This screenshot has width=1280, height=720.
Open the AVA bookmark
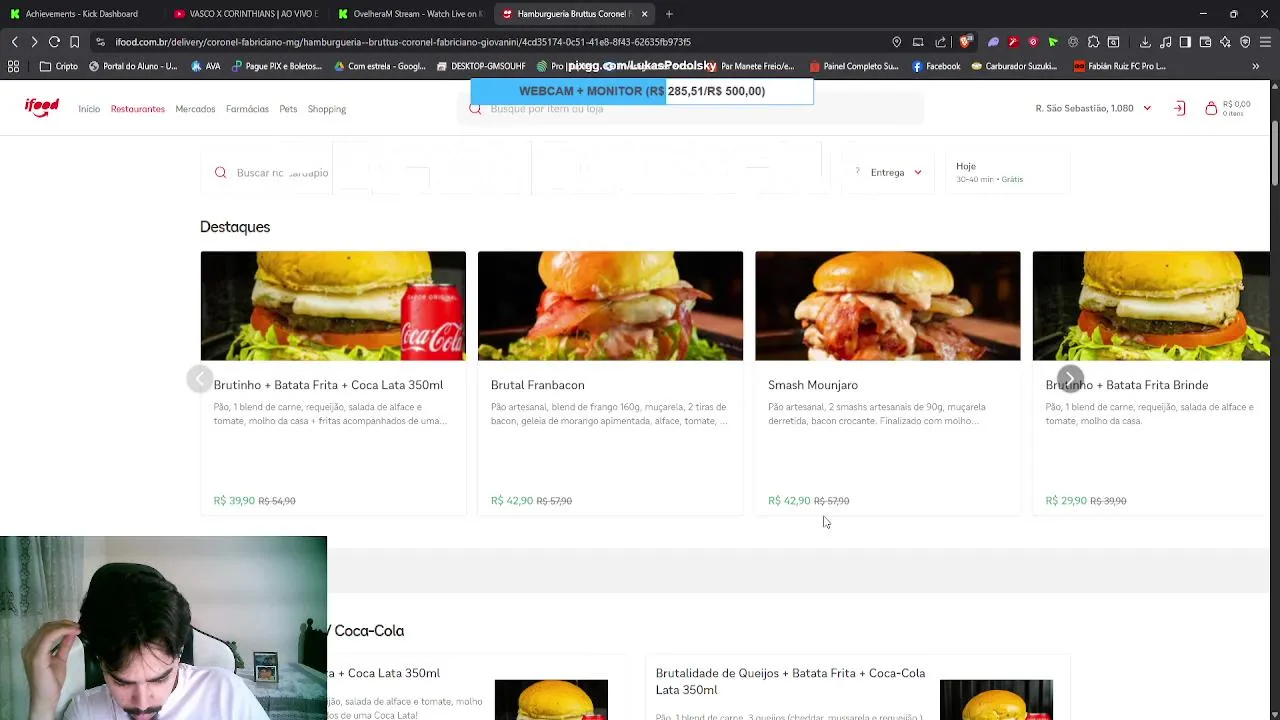click(x=206, y=66)
